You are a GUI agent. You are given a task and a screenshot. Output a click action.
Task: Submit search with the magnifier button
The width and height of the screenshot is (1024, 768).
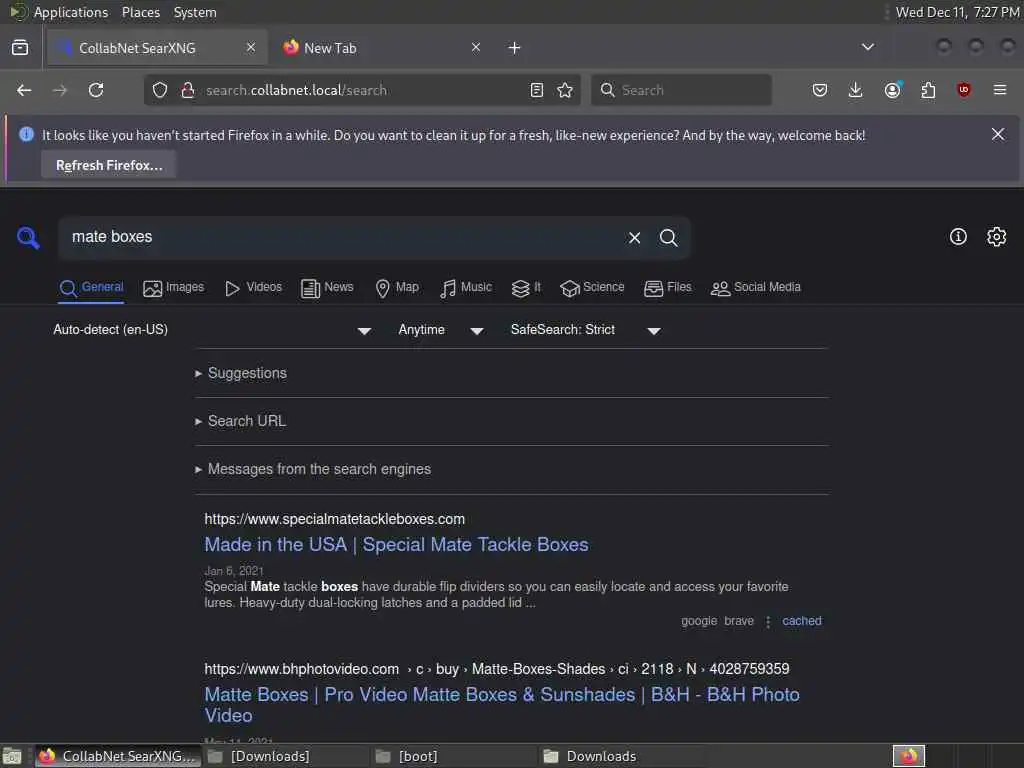[668, 238]
